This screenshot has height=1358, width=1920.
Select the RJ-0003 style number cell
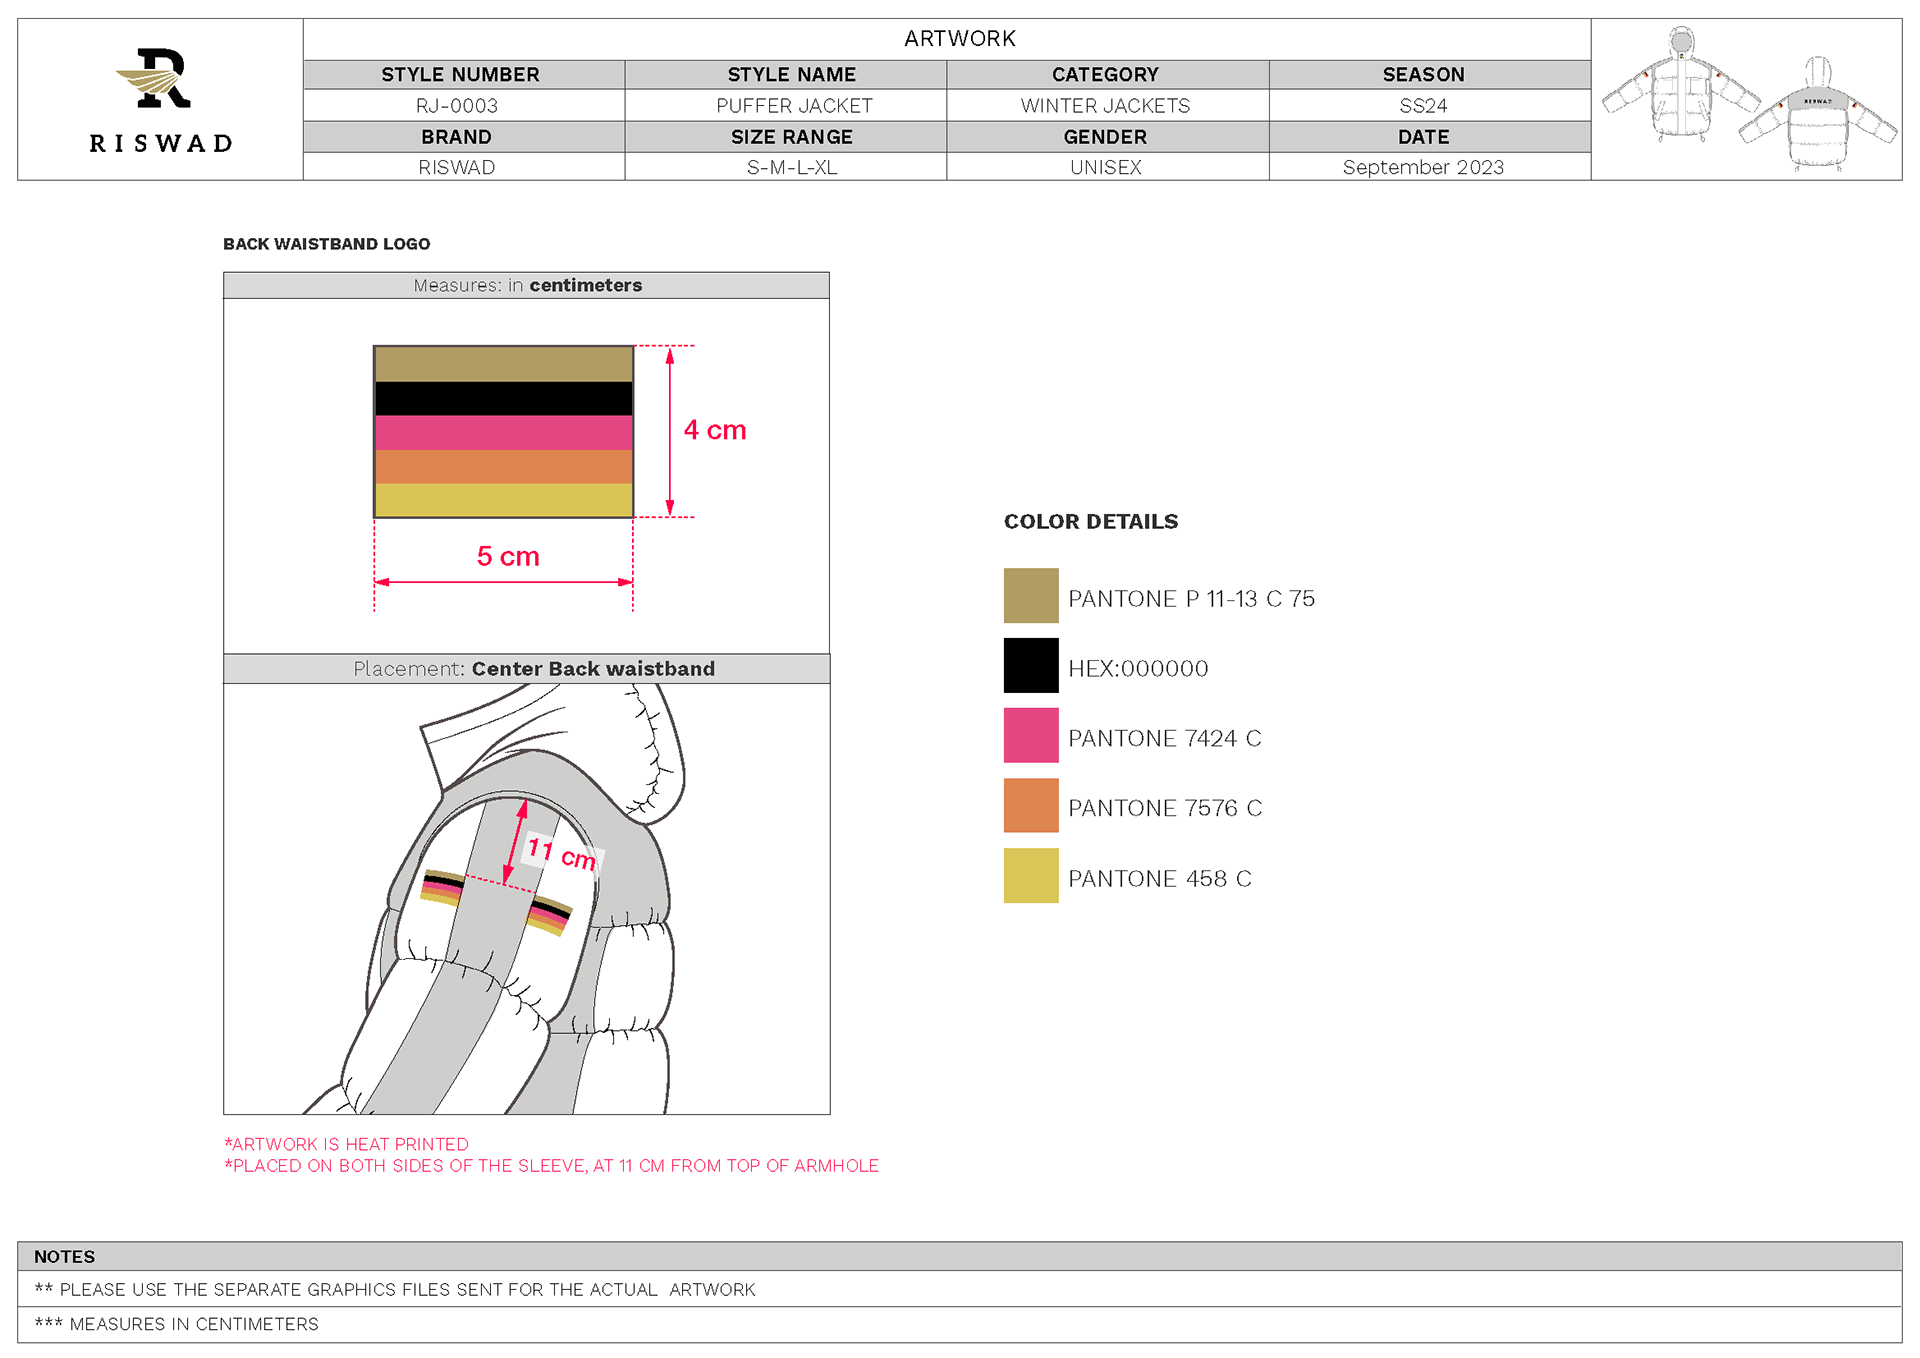(457, 106)
